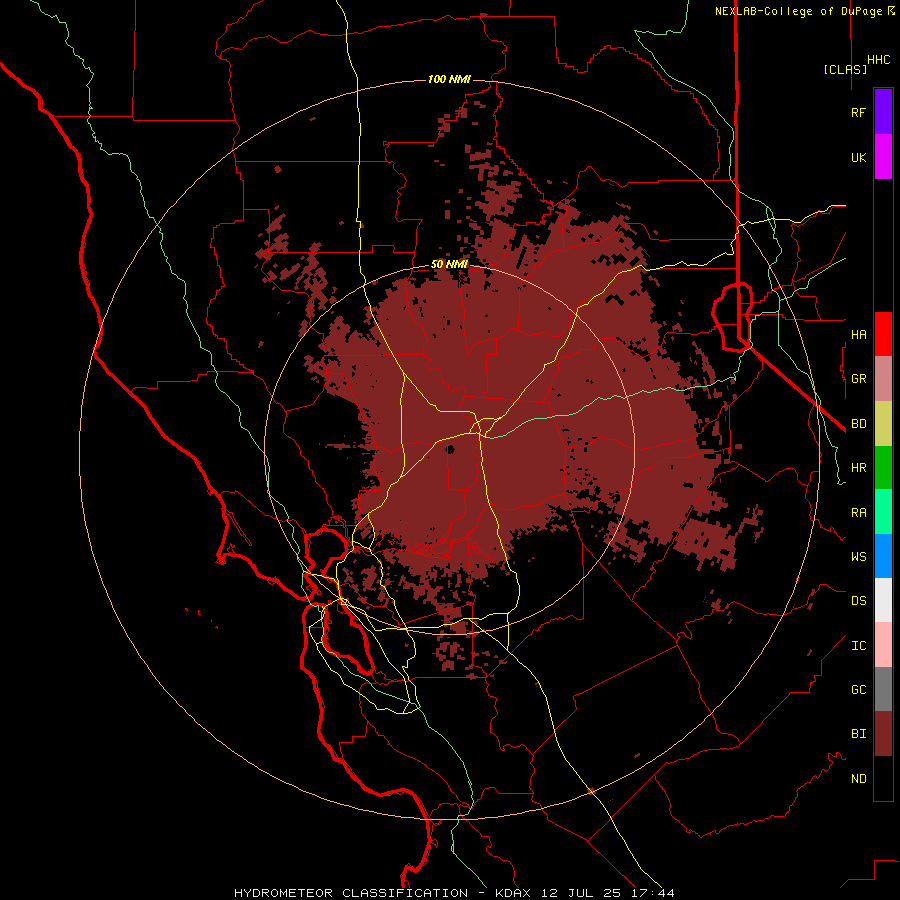900x900 pixels.
Task: Click the HYDROMETEOR CLASSIFICATION title text
Action: (x=351, y=893)
